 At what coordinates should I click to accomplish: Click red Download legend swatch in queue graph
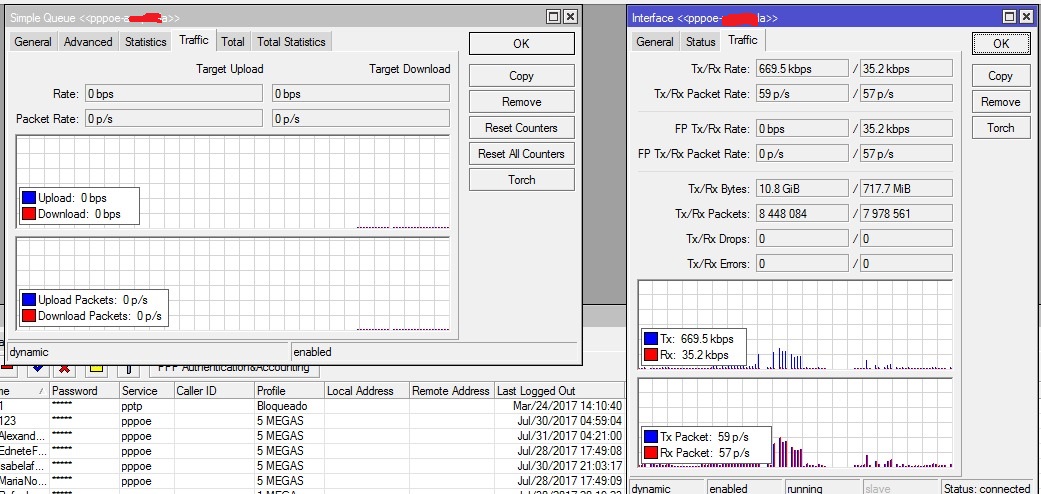pos(29,214)
